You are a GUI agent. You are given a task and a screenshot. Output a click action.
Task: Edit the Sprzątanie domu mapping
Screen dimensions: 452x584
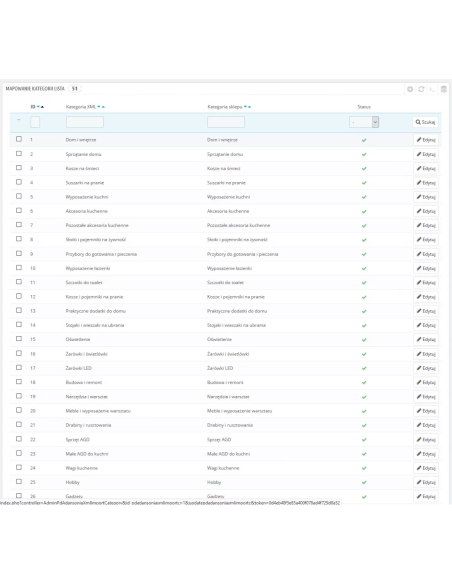point(426,154)
